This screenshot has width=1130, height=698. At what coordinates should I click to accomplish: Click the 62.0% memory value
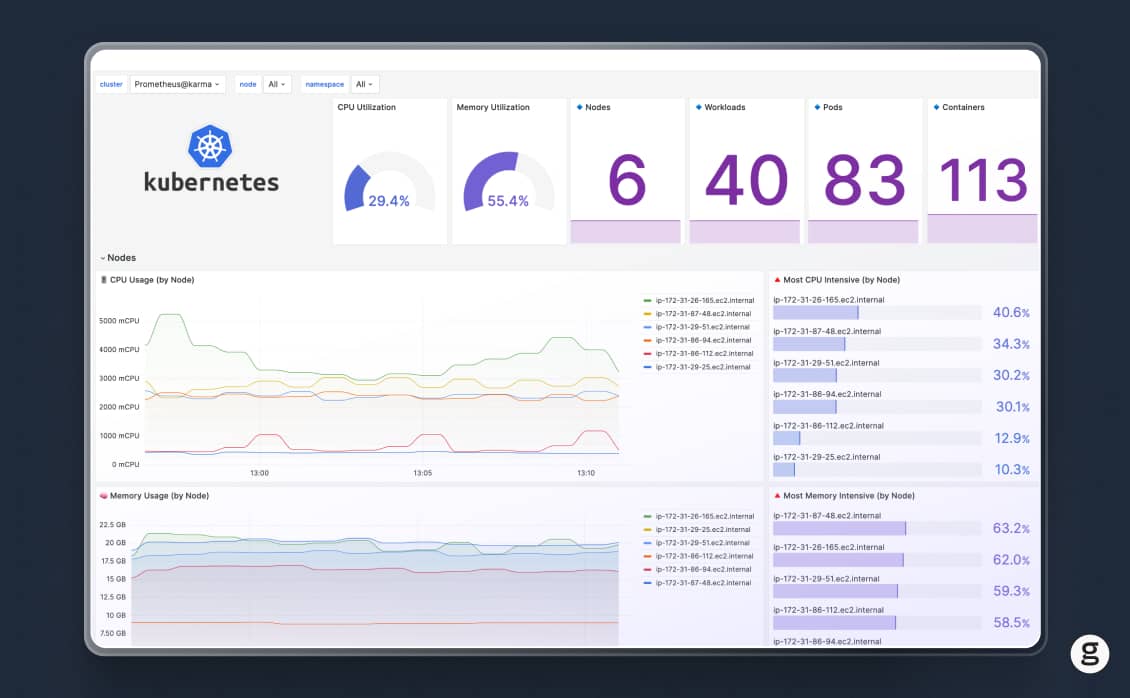1011,560
